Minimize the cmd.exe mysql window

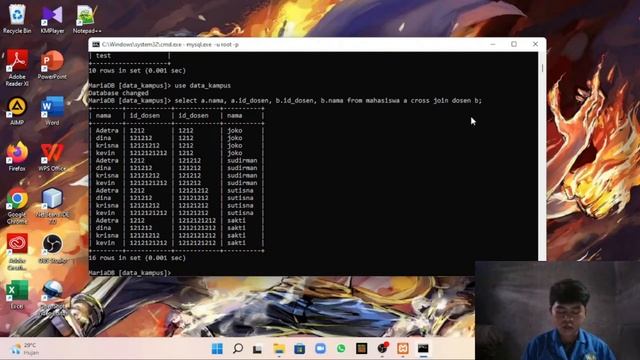click(493, 44)
